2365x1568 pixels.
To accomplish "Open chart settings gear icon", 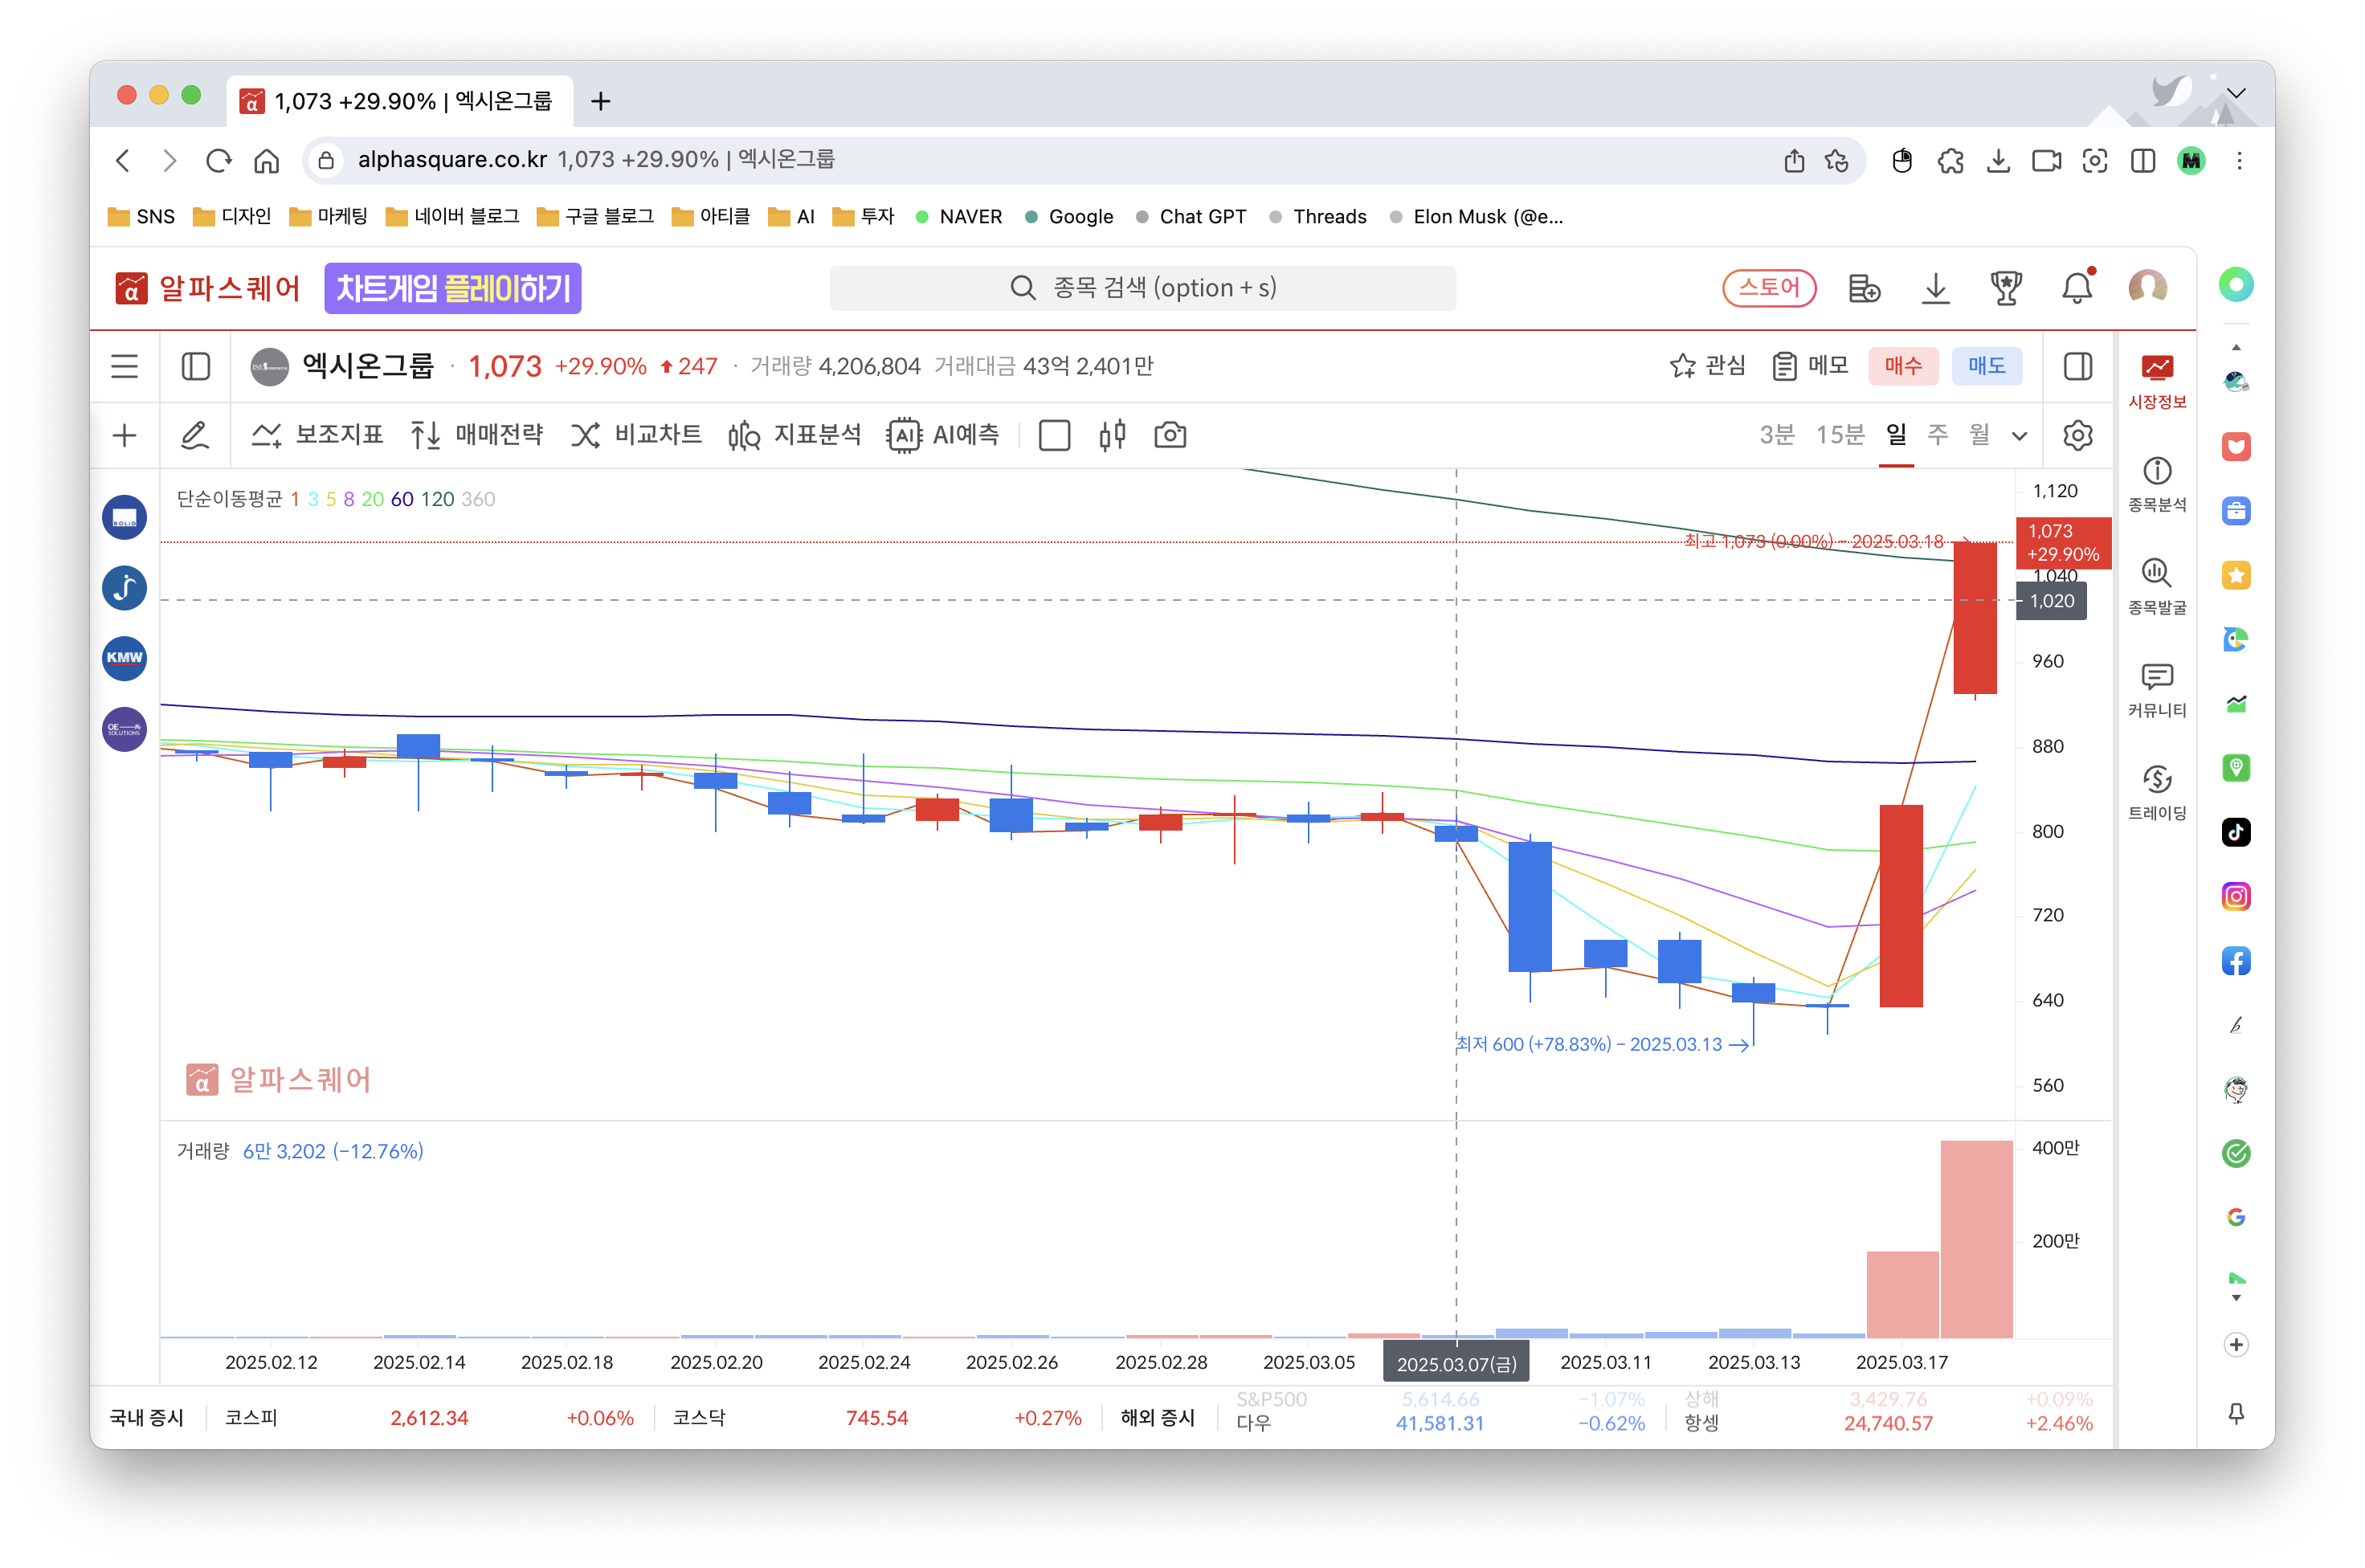I will (x=2077, y=435).
